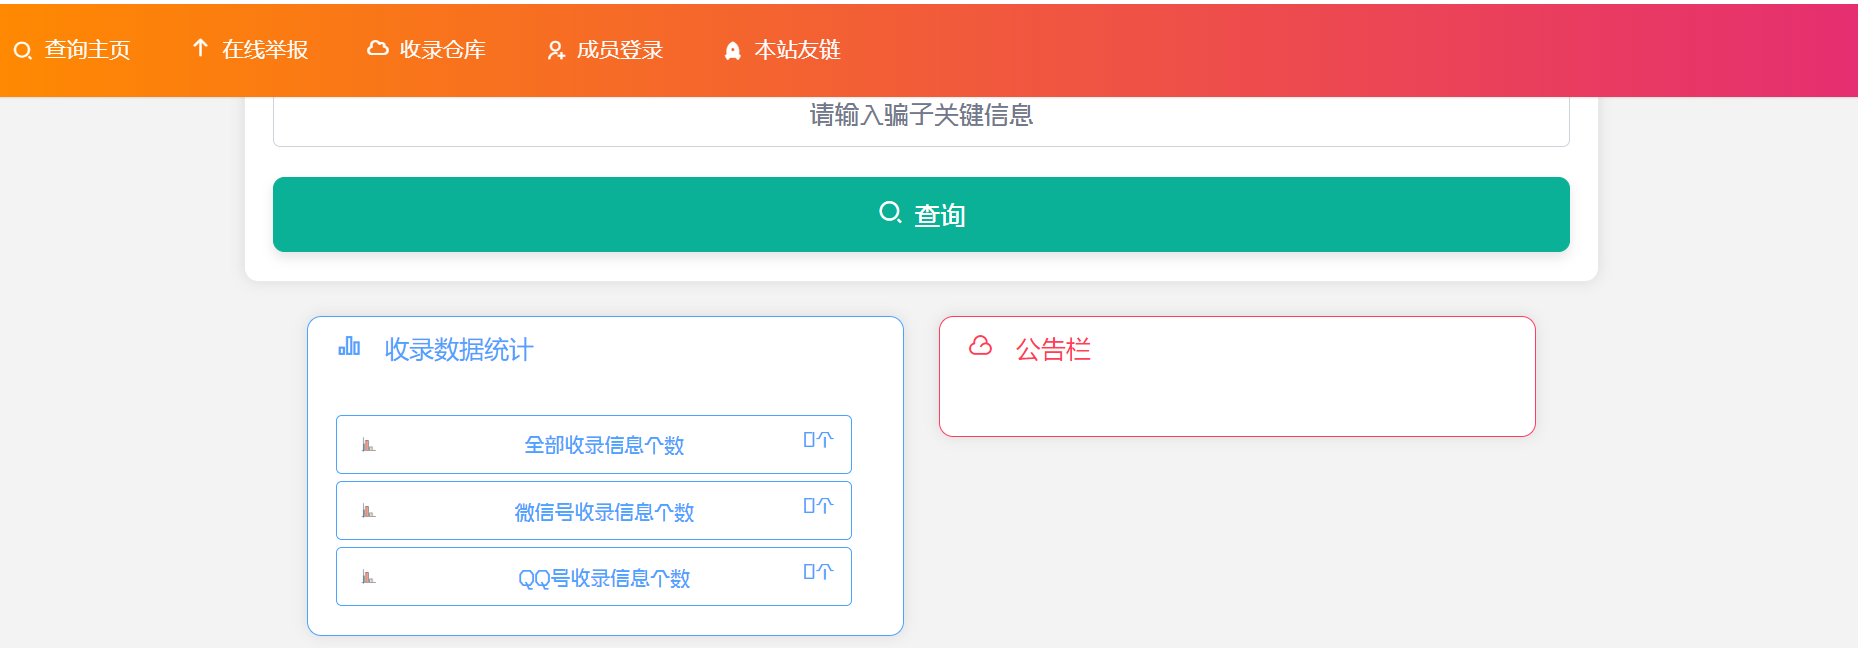
Task: Click the chart icon in the 微信号收录信息个数 row
Action: point(369,510)
